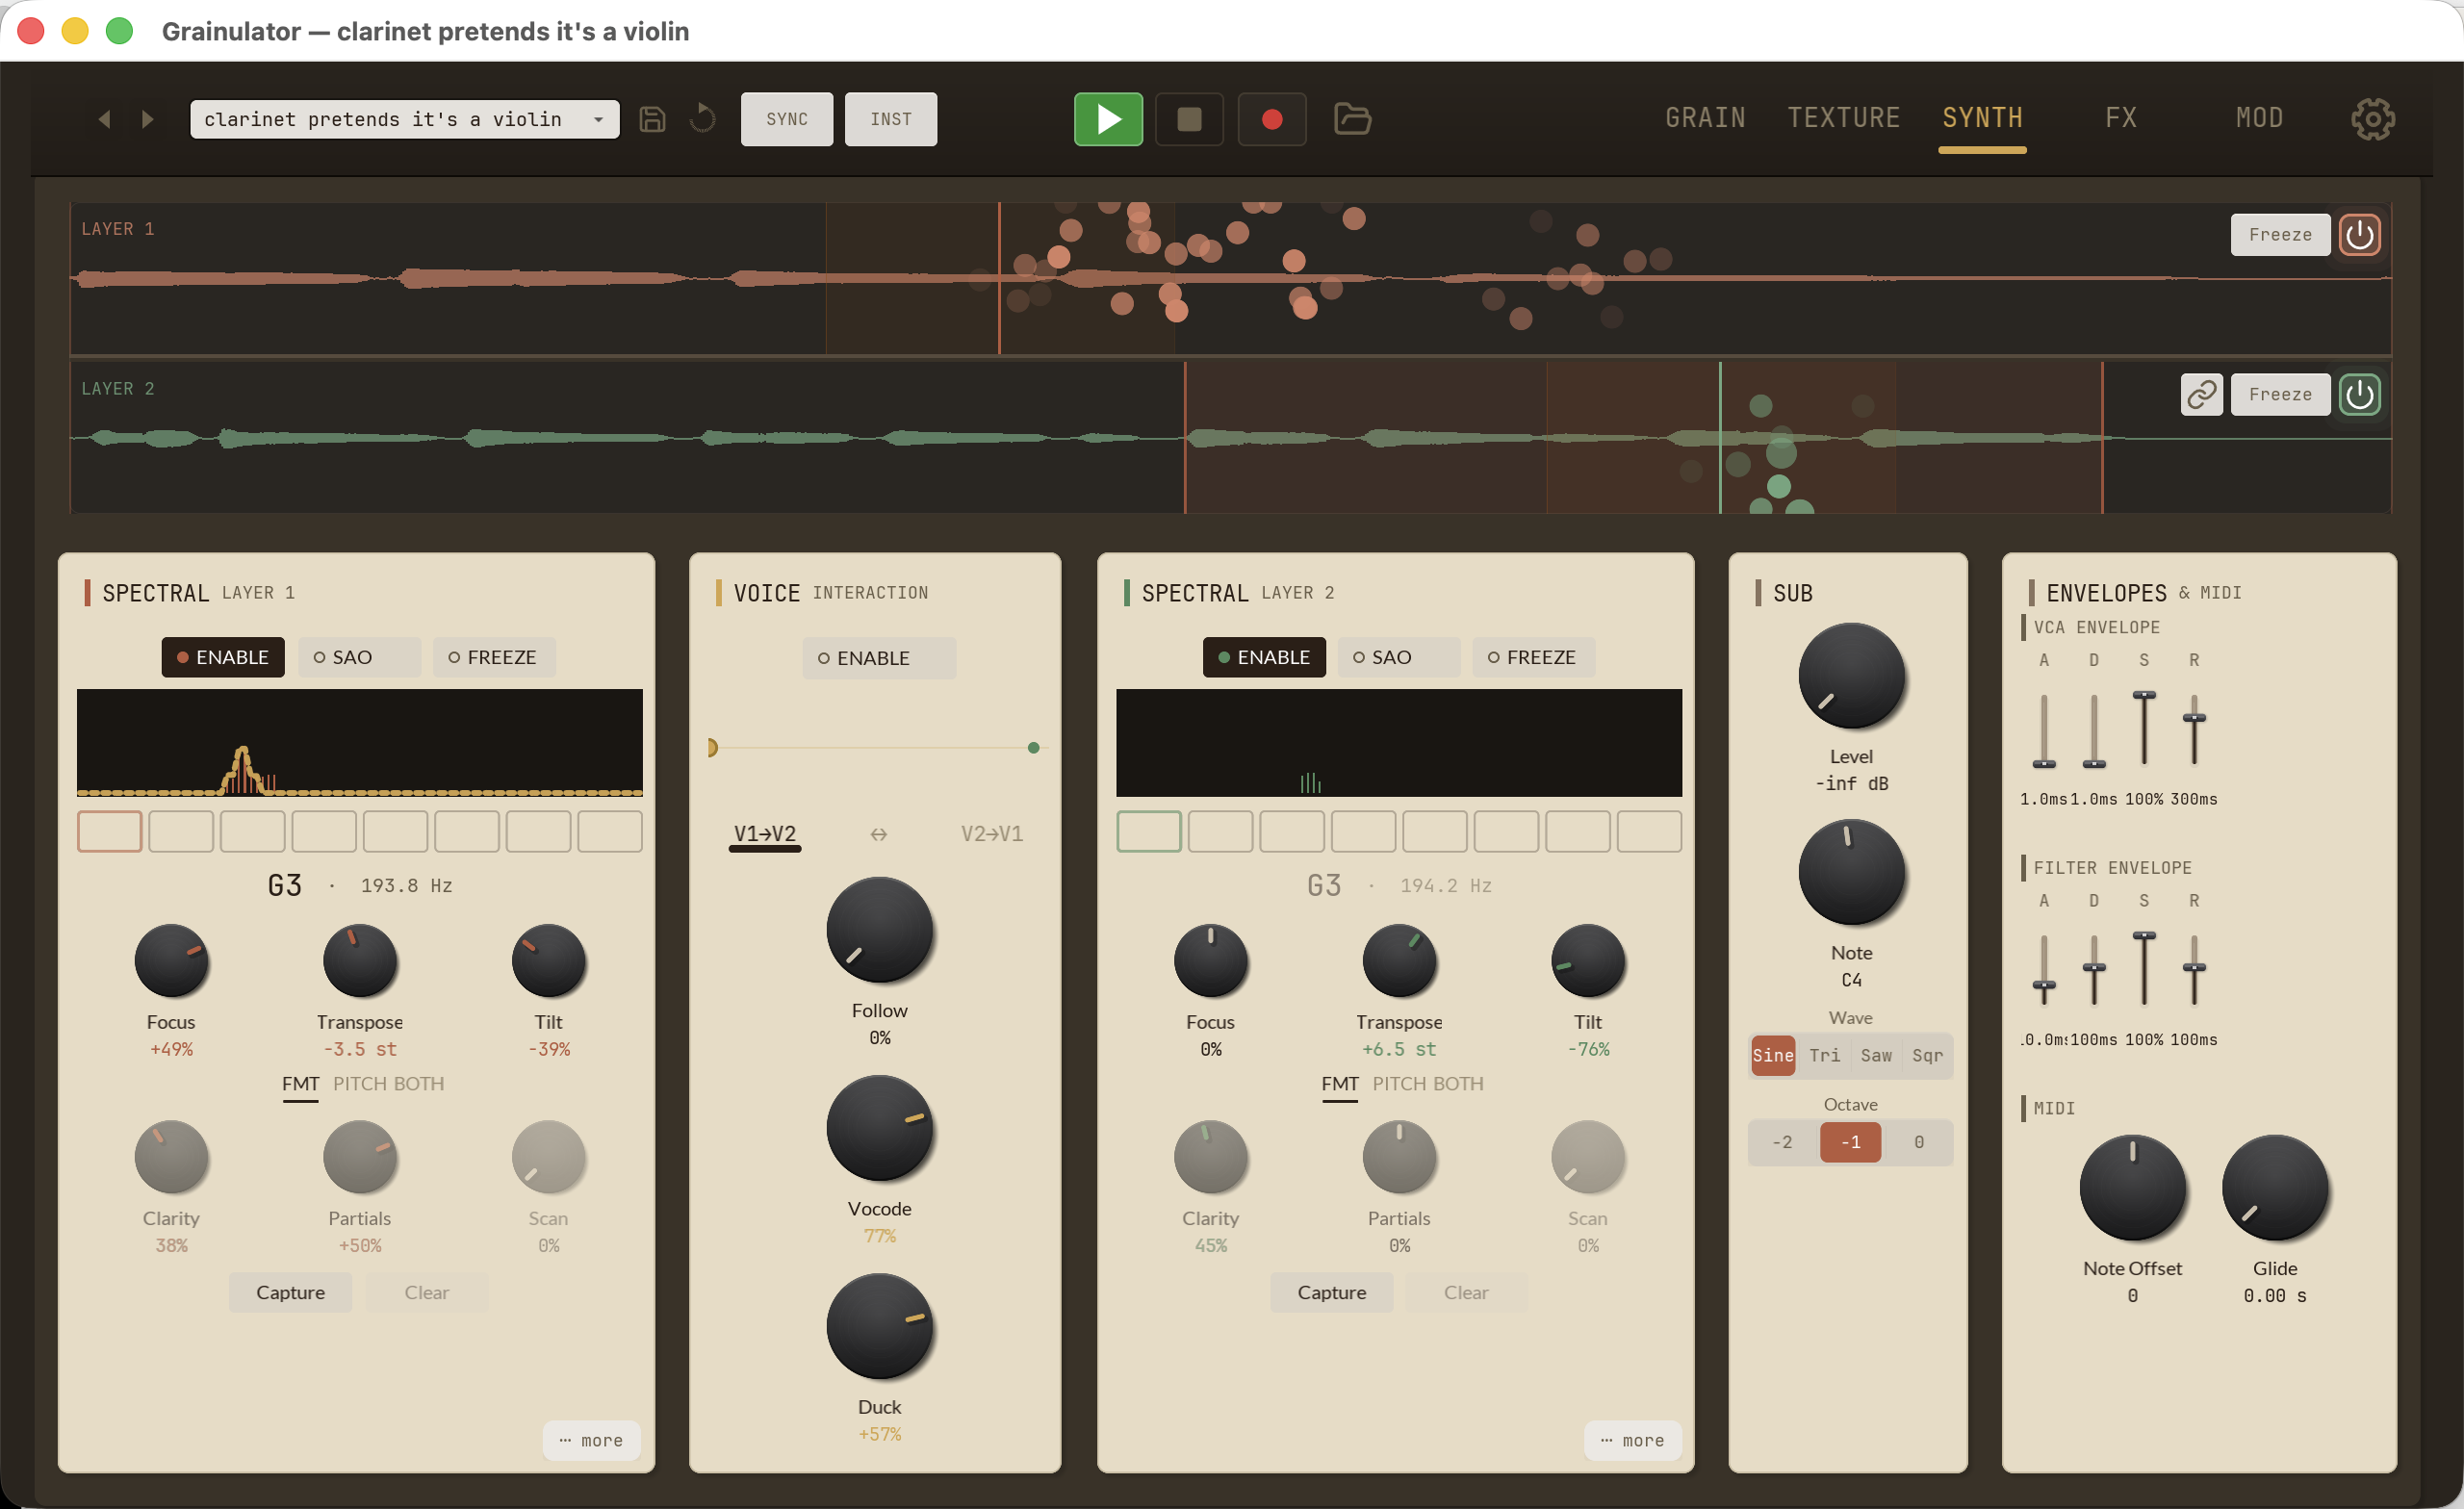The image size is (2464, 1509).
Task: Set Sub octave to -2
Action: pyautogui.click(x=1781, y=1142)
